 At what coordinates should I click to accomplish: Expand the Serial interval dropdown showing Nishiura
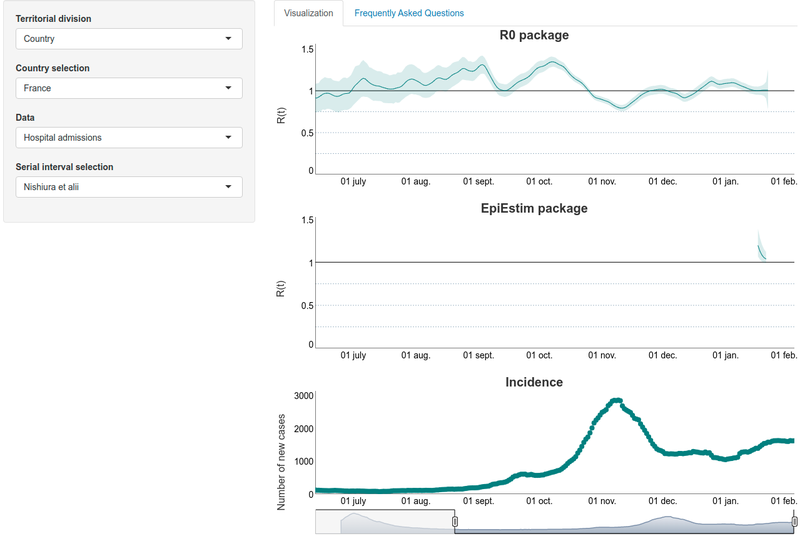[128, 186]
